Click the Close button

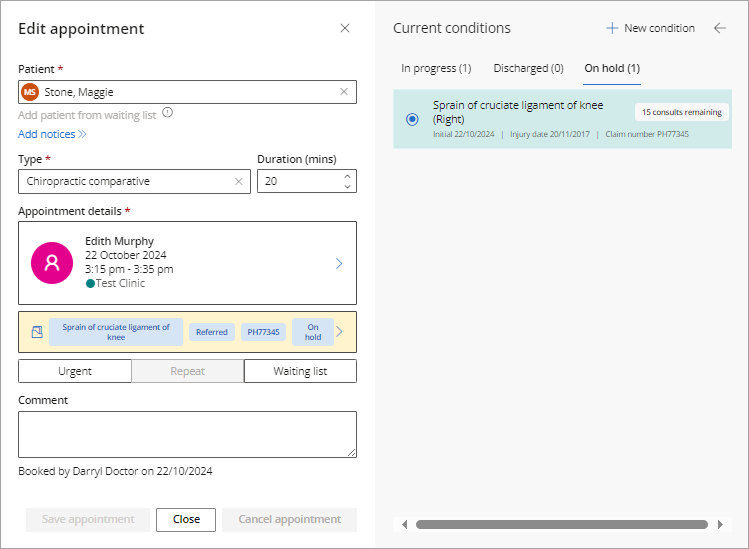click(186, 519)
